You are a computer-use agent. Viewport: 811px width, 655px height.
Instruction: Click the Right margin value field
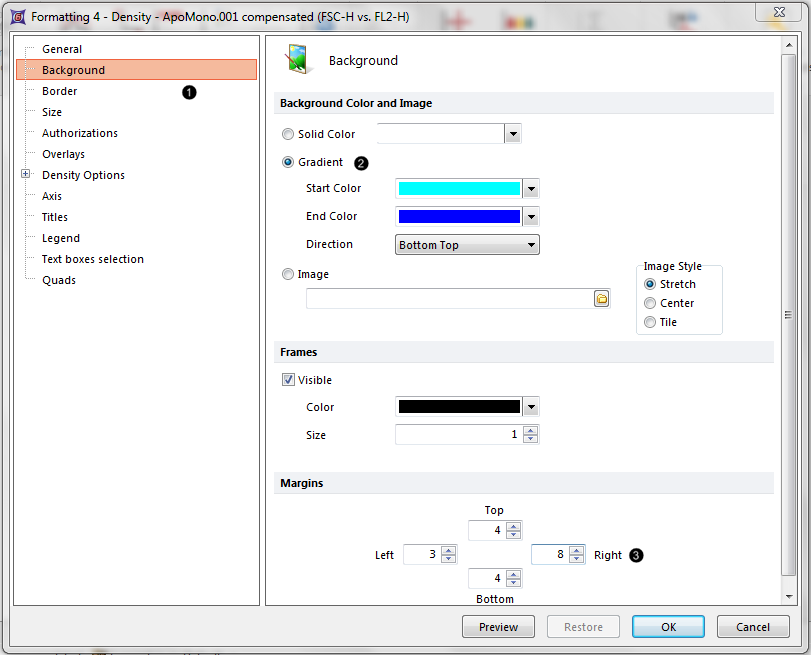click(x=549, y=554)
